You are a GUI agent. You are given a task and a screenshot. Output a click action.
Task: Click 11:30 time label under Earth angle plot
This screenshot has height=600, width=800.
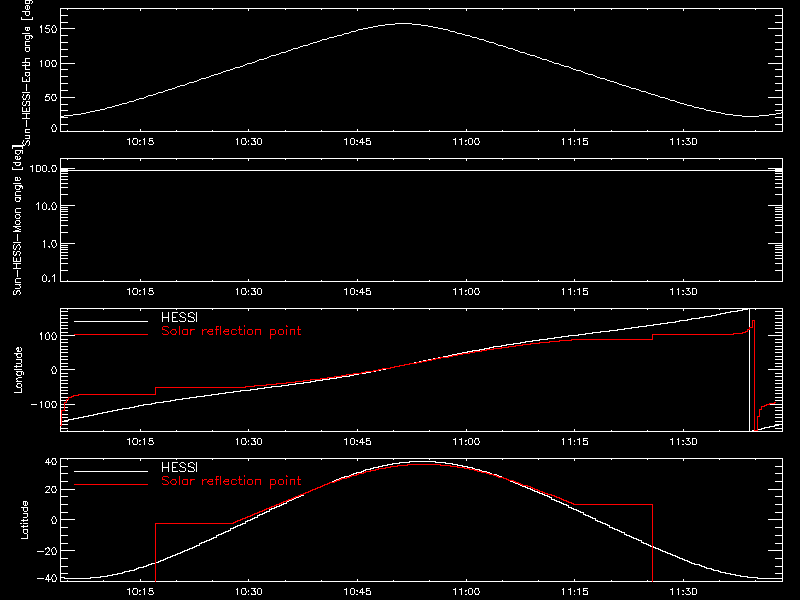pos(683,142)
